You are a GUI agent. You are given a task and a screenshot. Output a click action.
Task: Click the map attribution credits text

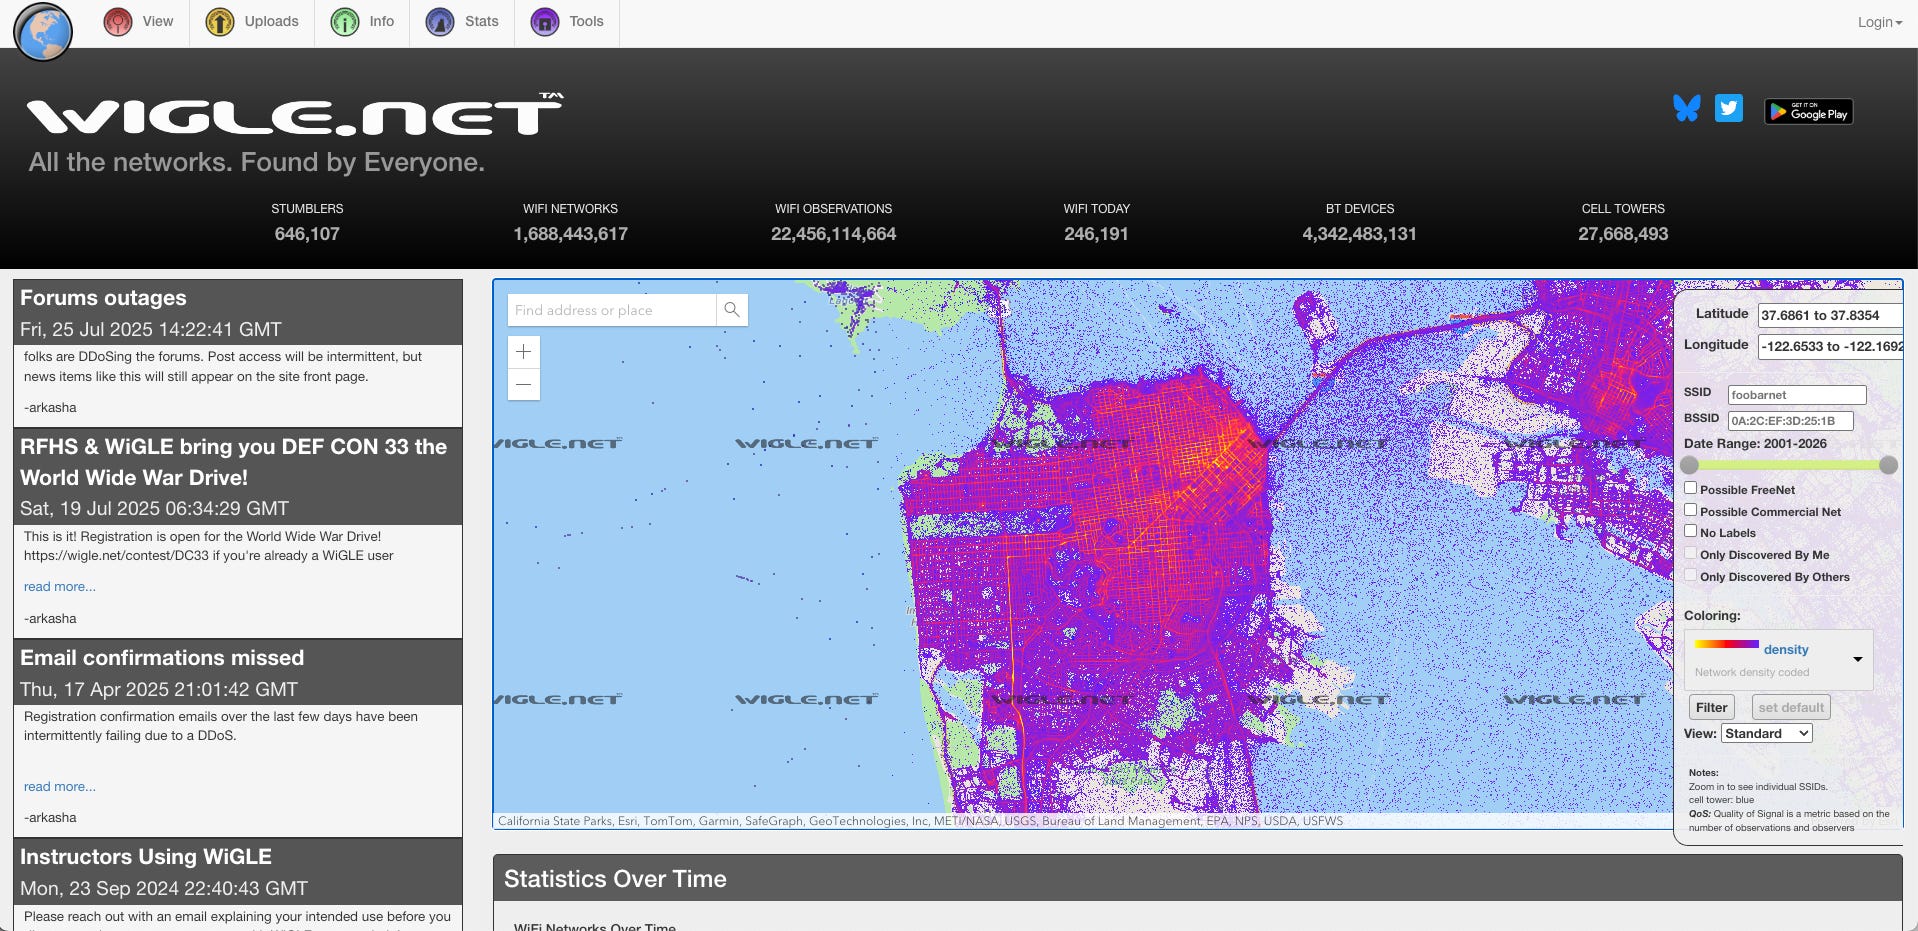(x=920, y=821)
